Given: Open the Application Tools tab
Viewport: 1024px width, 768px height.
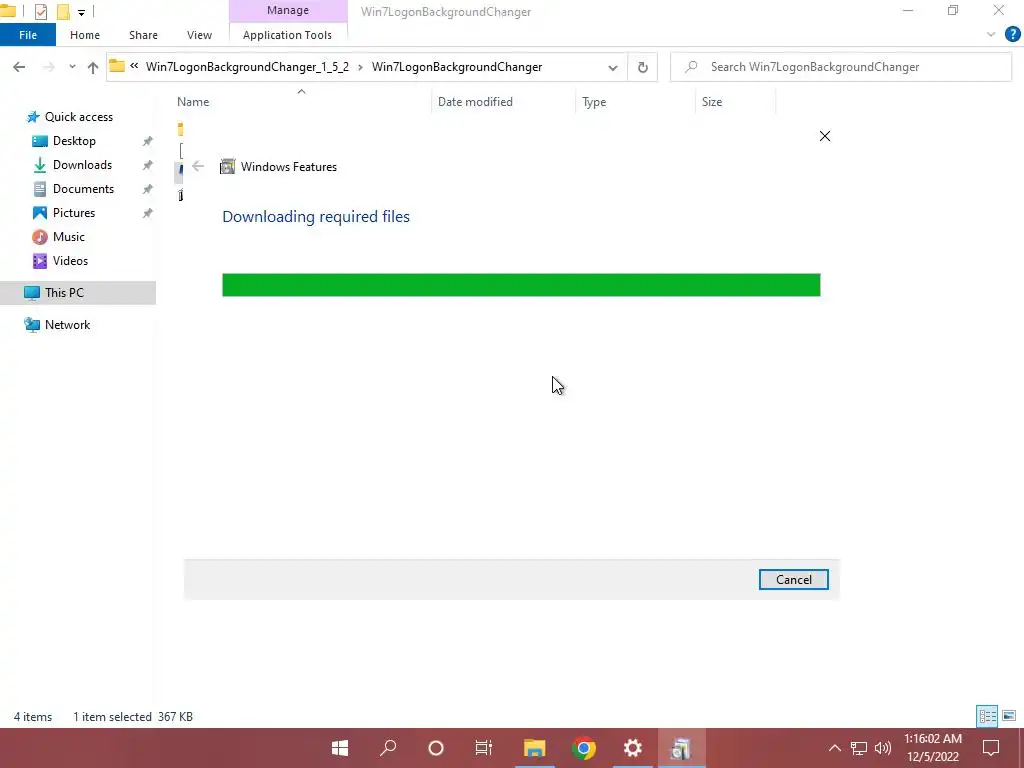Looking at the screenshot, I should (x=287, y=35).
